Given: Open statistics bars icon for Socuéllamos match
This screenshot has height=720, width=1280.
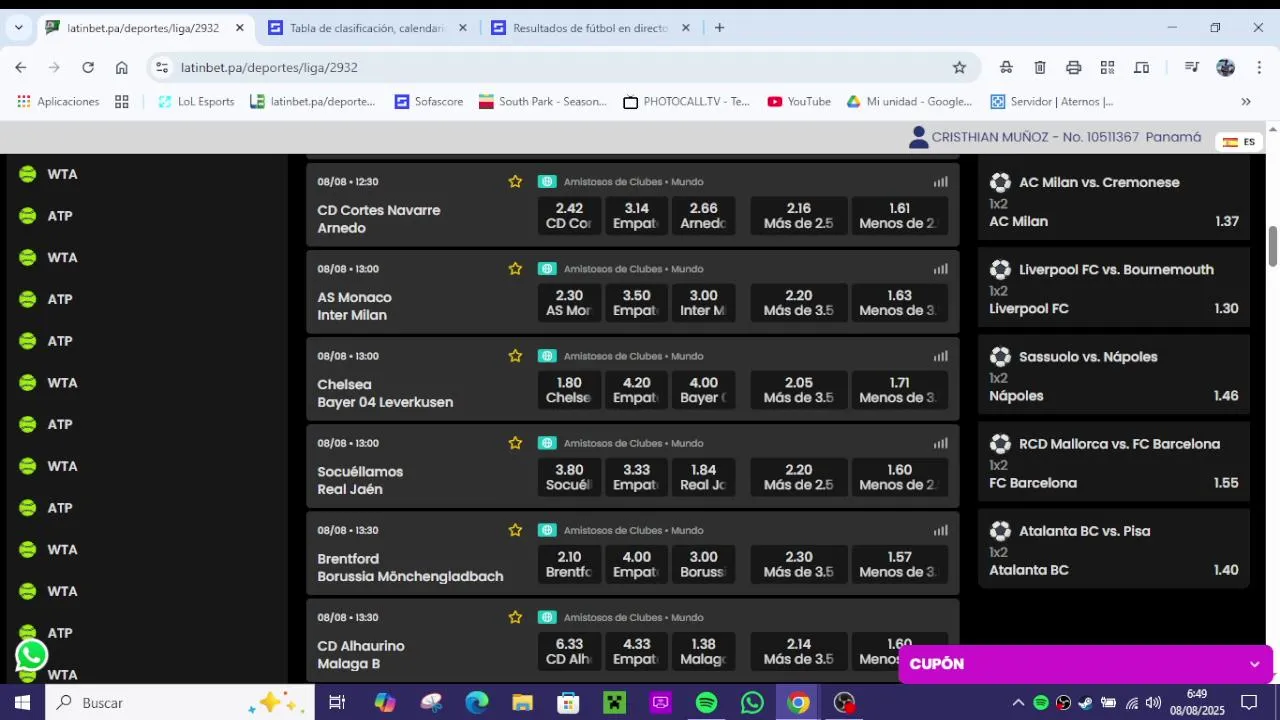Looking at the screenshot, I should pyautogui.click(x=940, y=443).
